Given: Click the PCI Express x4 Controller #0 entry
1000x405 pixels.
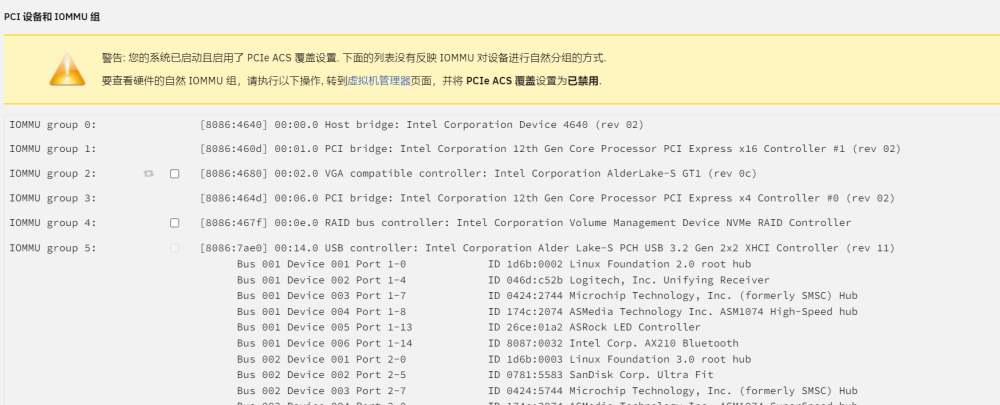Looking at the screenshot, I should tap(547, 198).
